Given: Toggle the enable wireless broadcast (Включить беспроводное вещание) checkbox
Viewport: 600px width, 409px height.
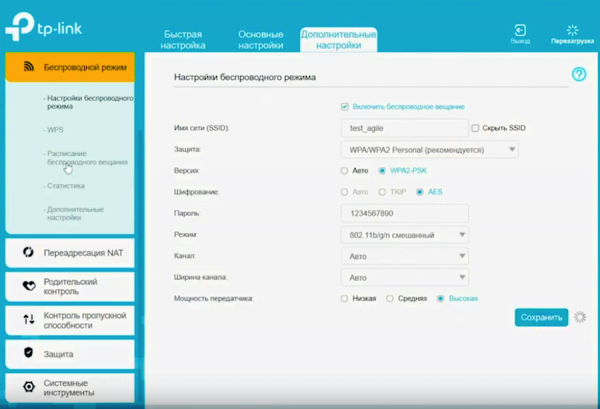Looking at the screenshot, I should (345, 106).
